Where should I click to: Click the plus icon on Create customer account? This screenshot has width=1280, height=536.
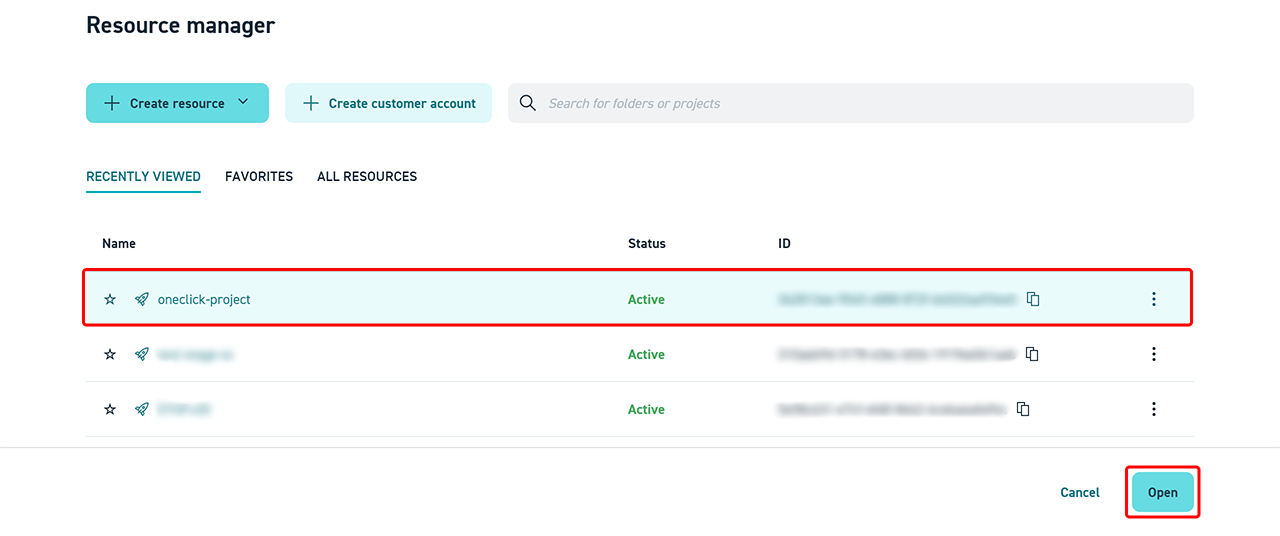311,103
